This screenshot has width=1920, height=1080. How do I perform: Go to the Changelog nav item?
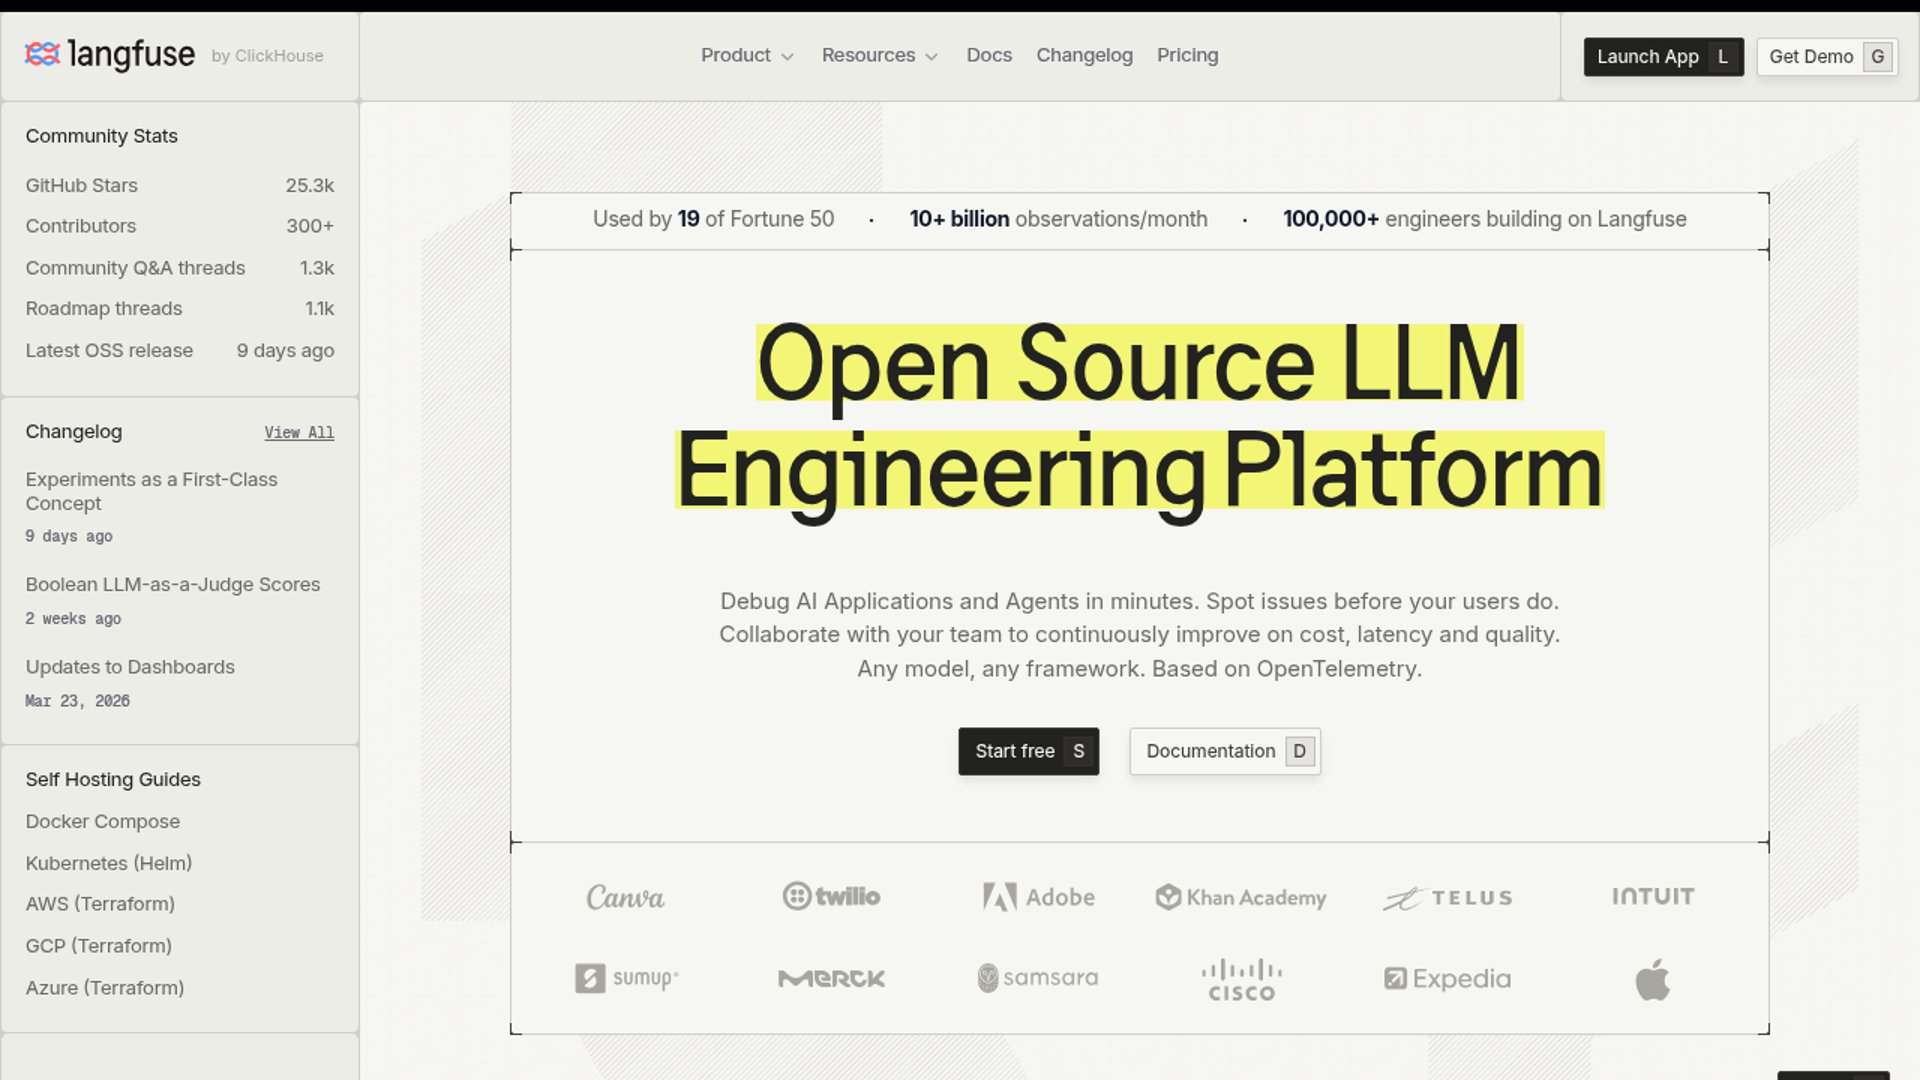tap(1084, 55)
